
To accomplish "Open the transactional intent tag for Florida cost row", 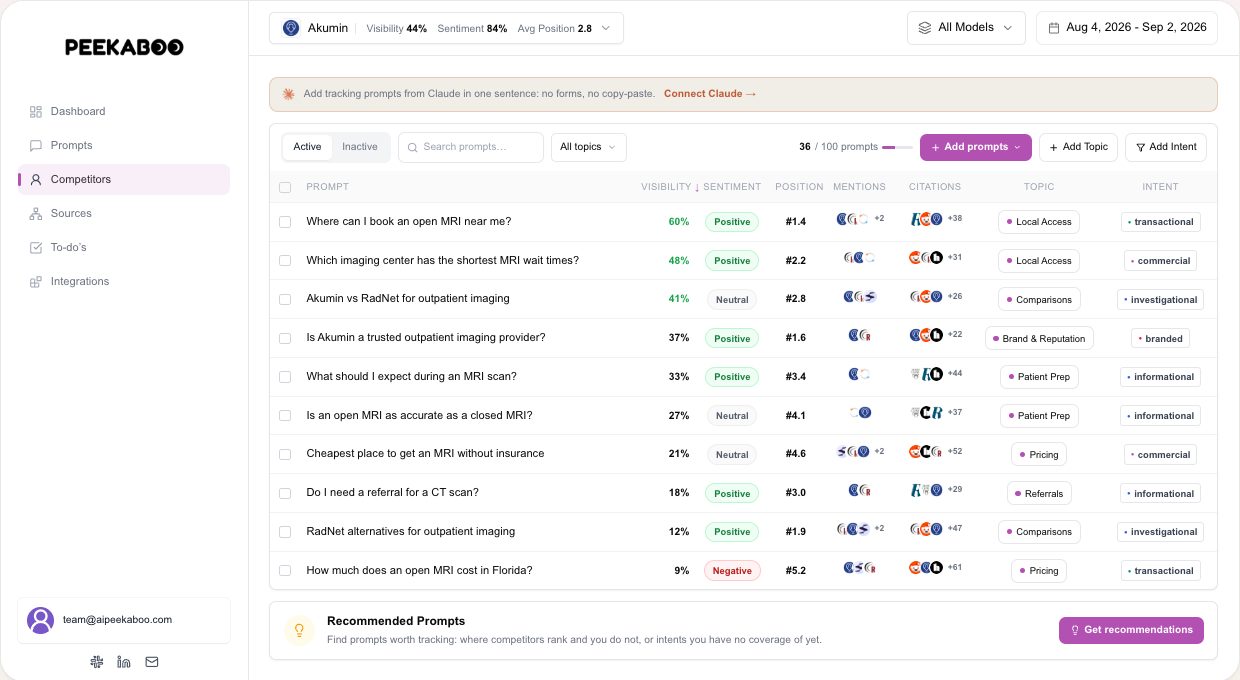I will click(x=1160, y=571).
